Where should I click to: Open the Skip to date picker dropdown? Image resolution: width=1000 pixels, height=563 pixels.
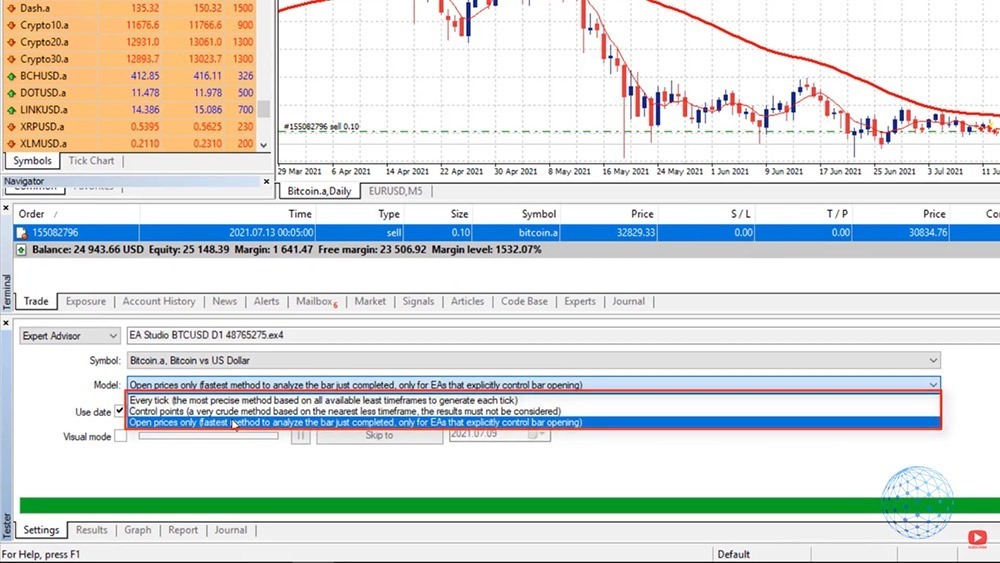click(x=541, y=434)
